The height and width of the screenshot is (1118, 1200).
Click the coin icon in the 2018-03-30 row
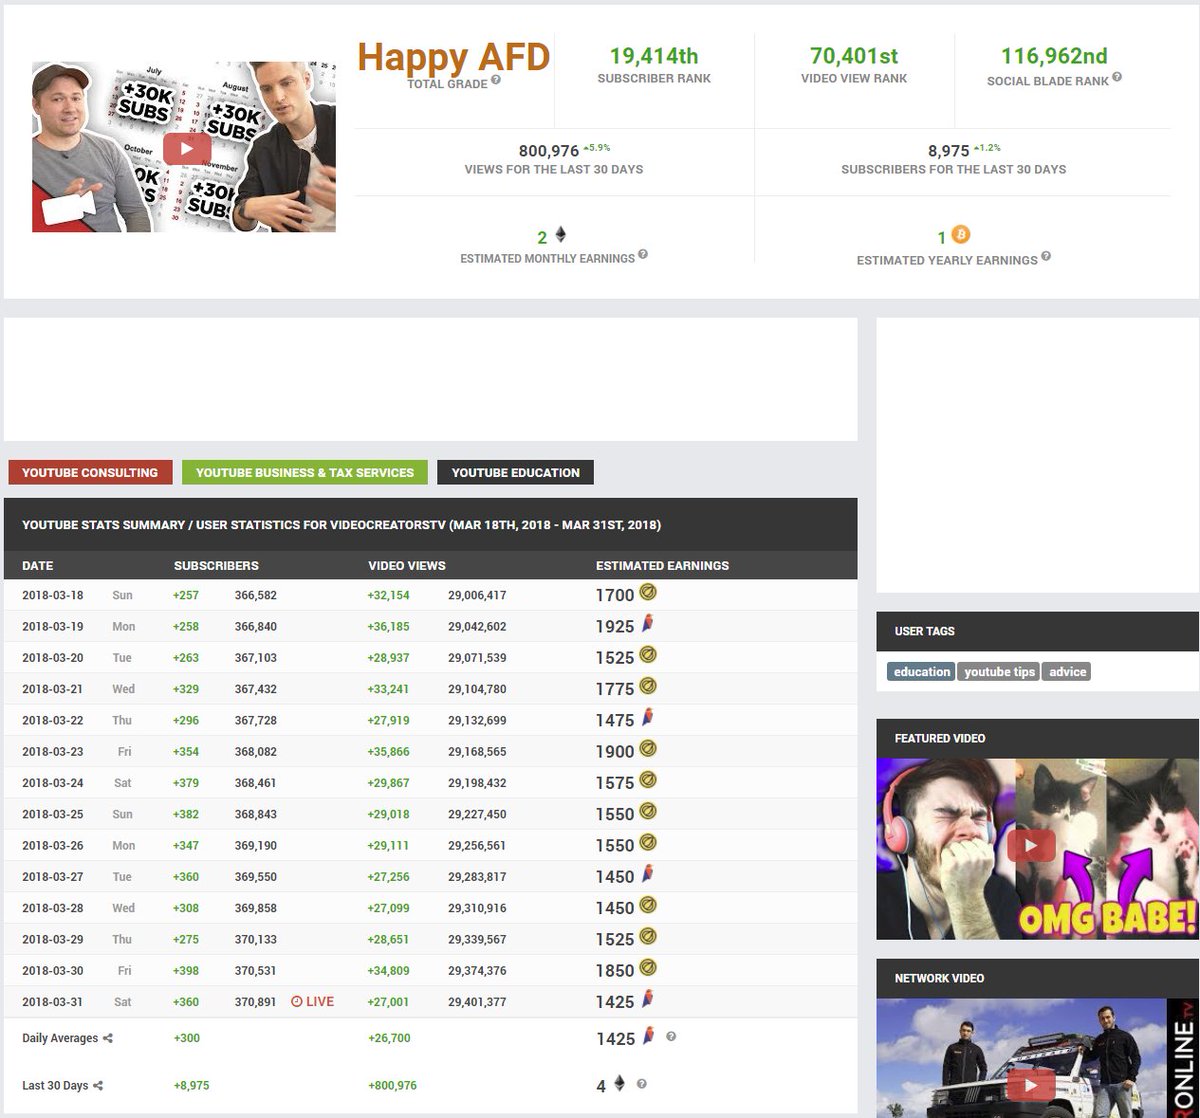click(648, 968)
